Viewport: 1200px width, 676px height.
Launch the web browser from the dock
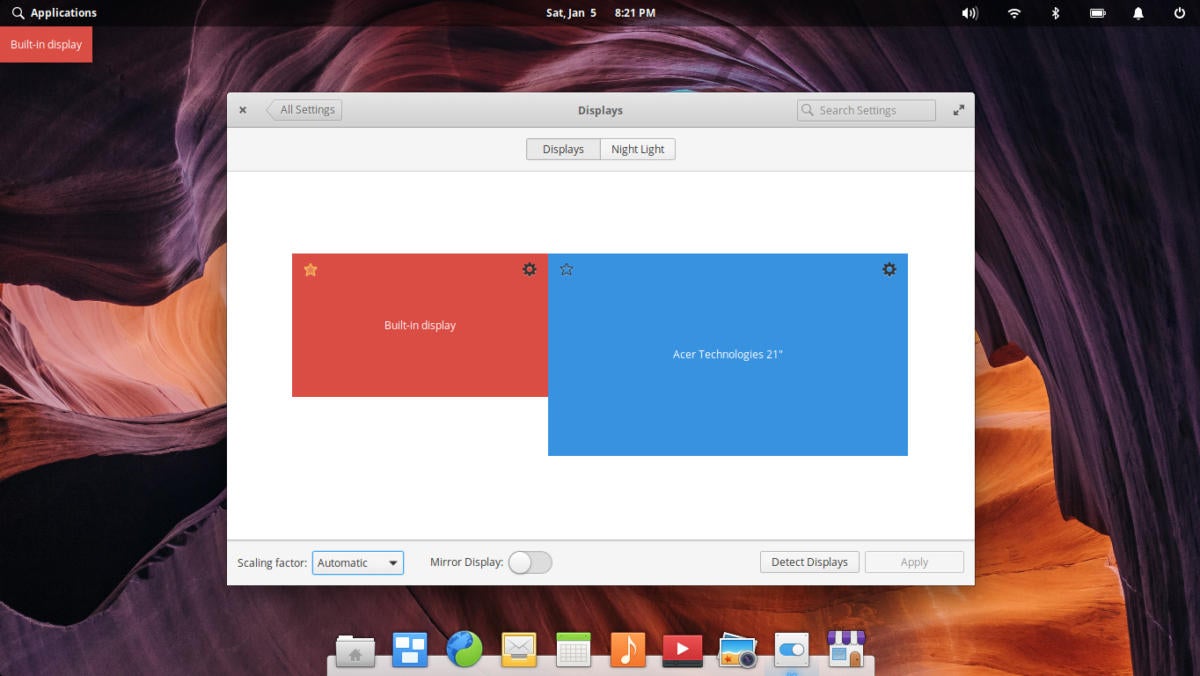[465, 650]
